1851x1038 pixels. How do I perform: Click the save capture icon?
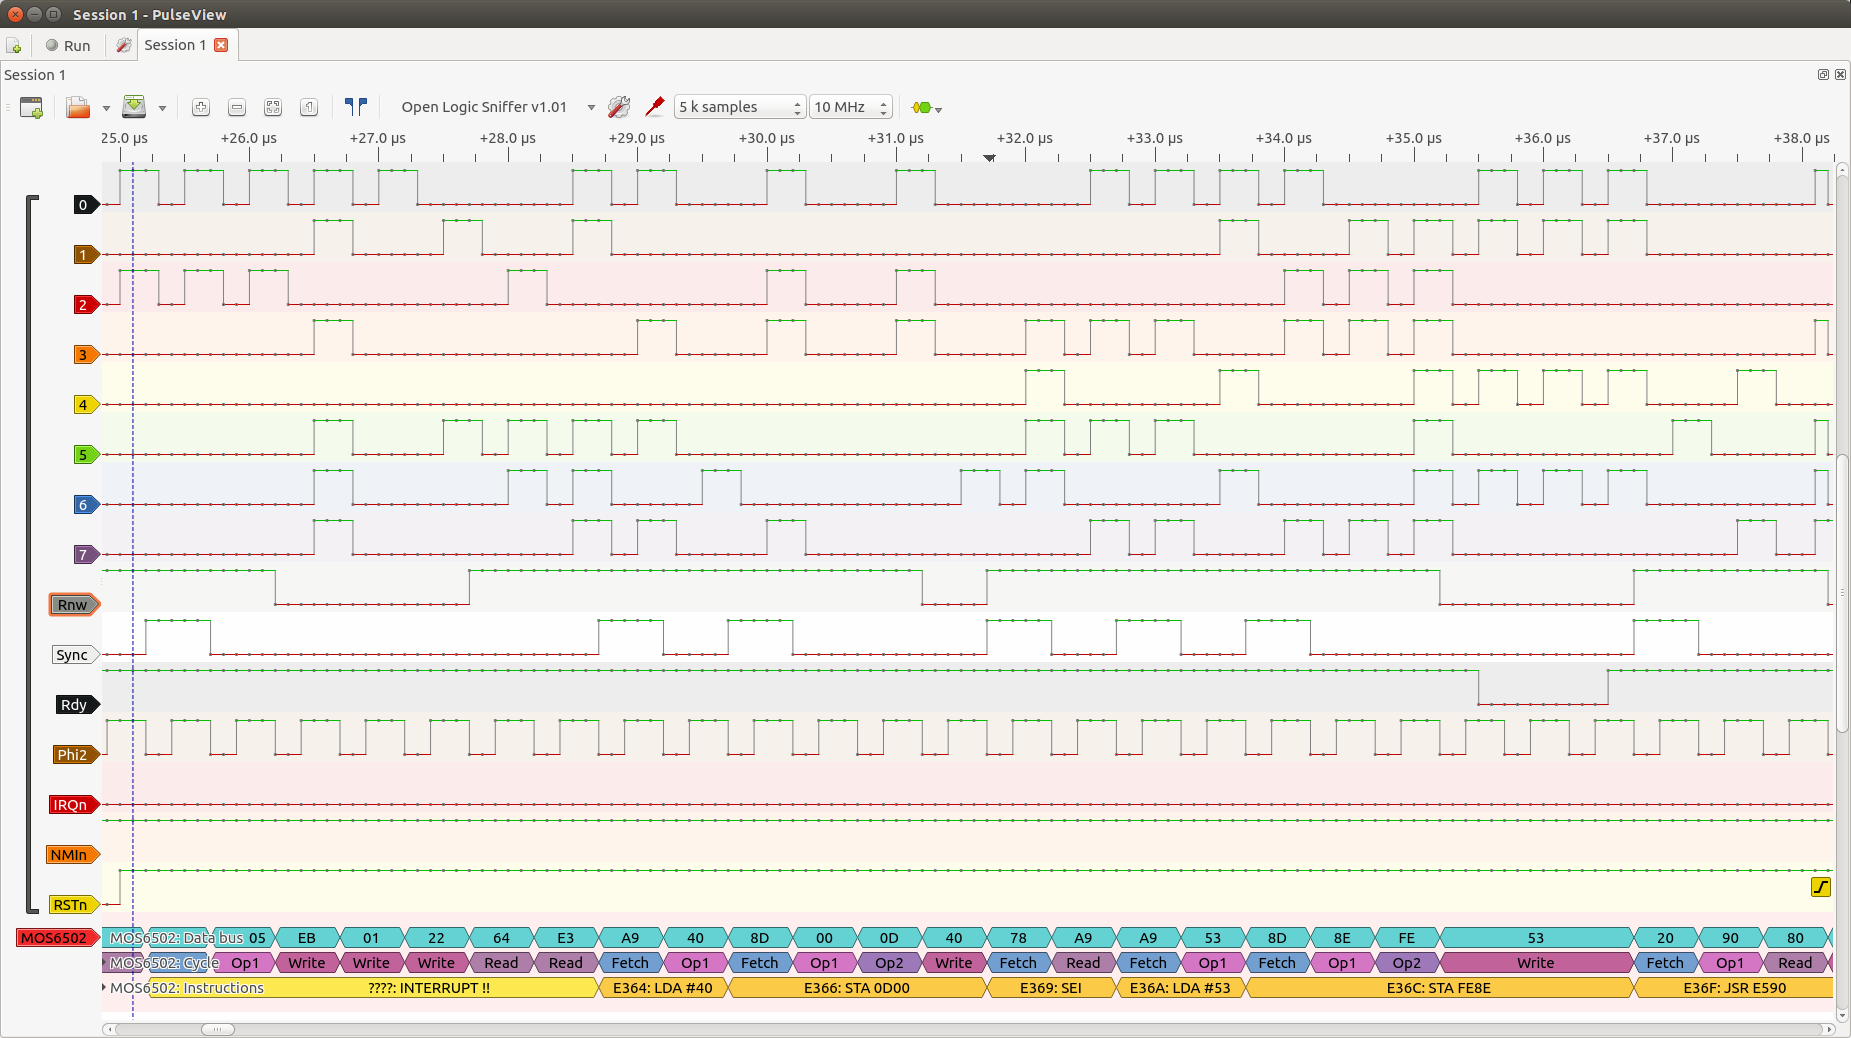coord(134,107)
